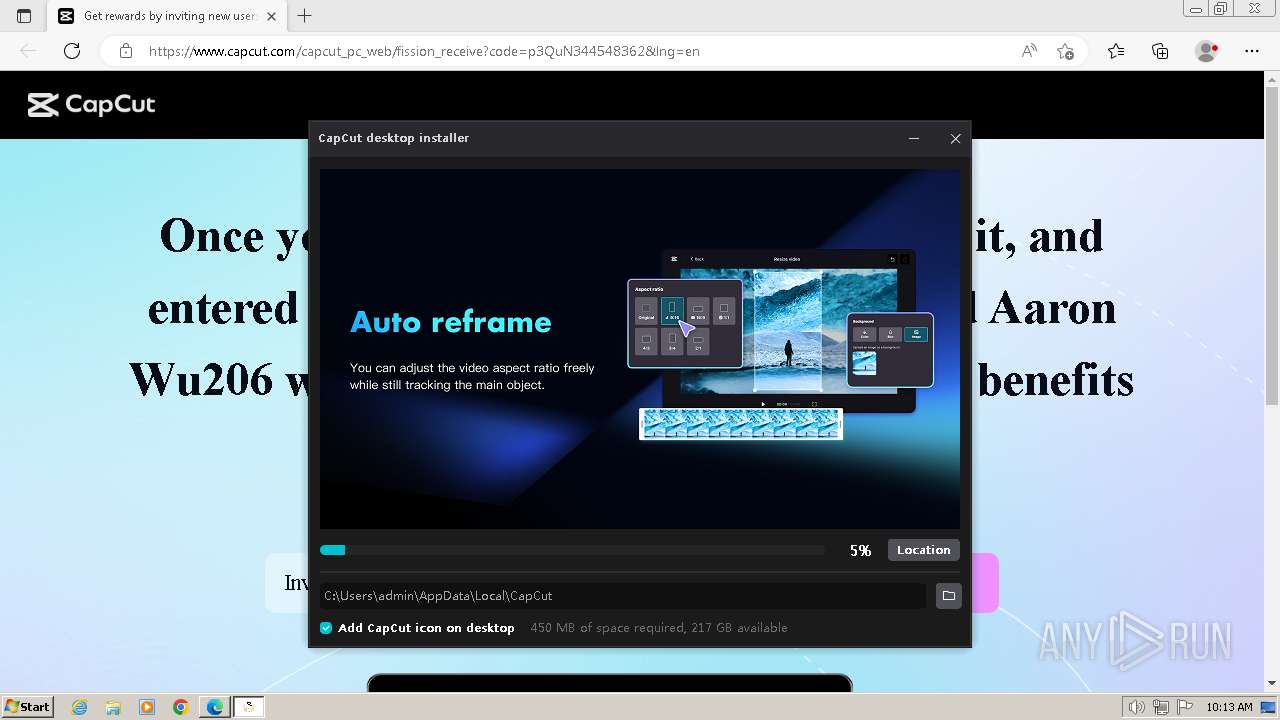Click the installation path input field
Image resolution: width=1280 pixels, height=720 pixels.
pos(622,596)
